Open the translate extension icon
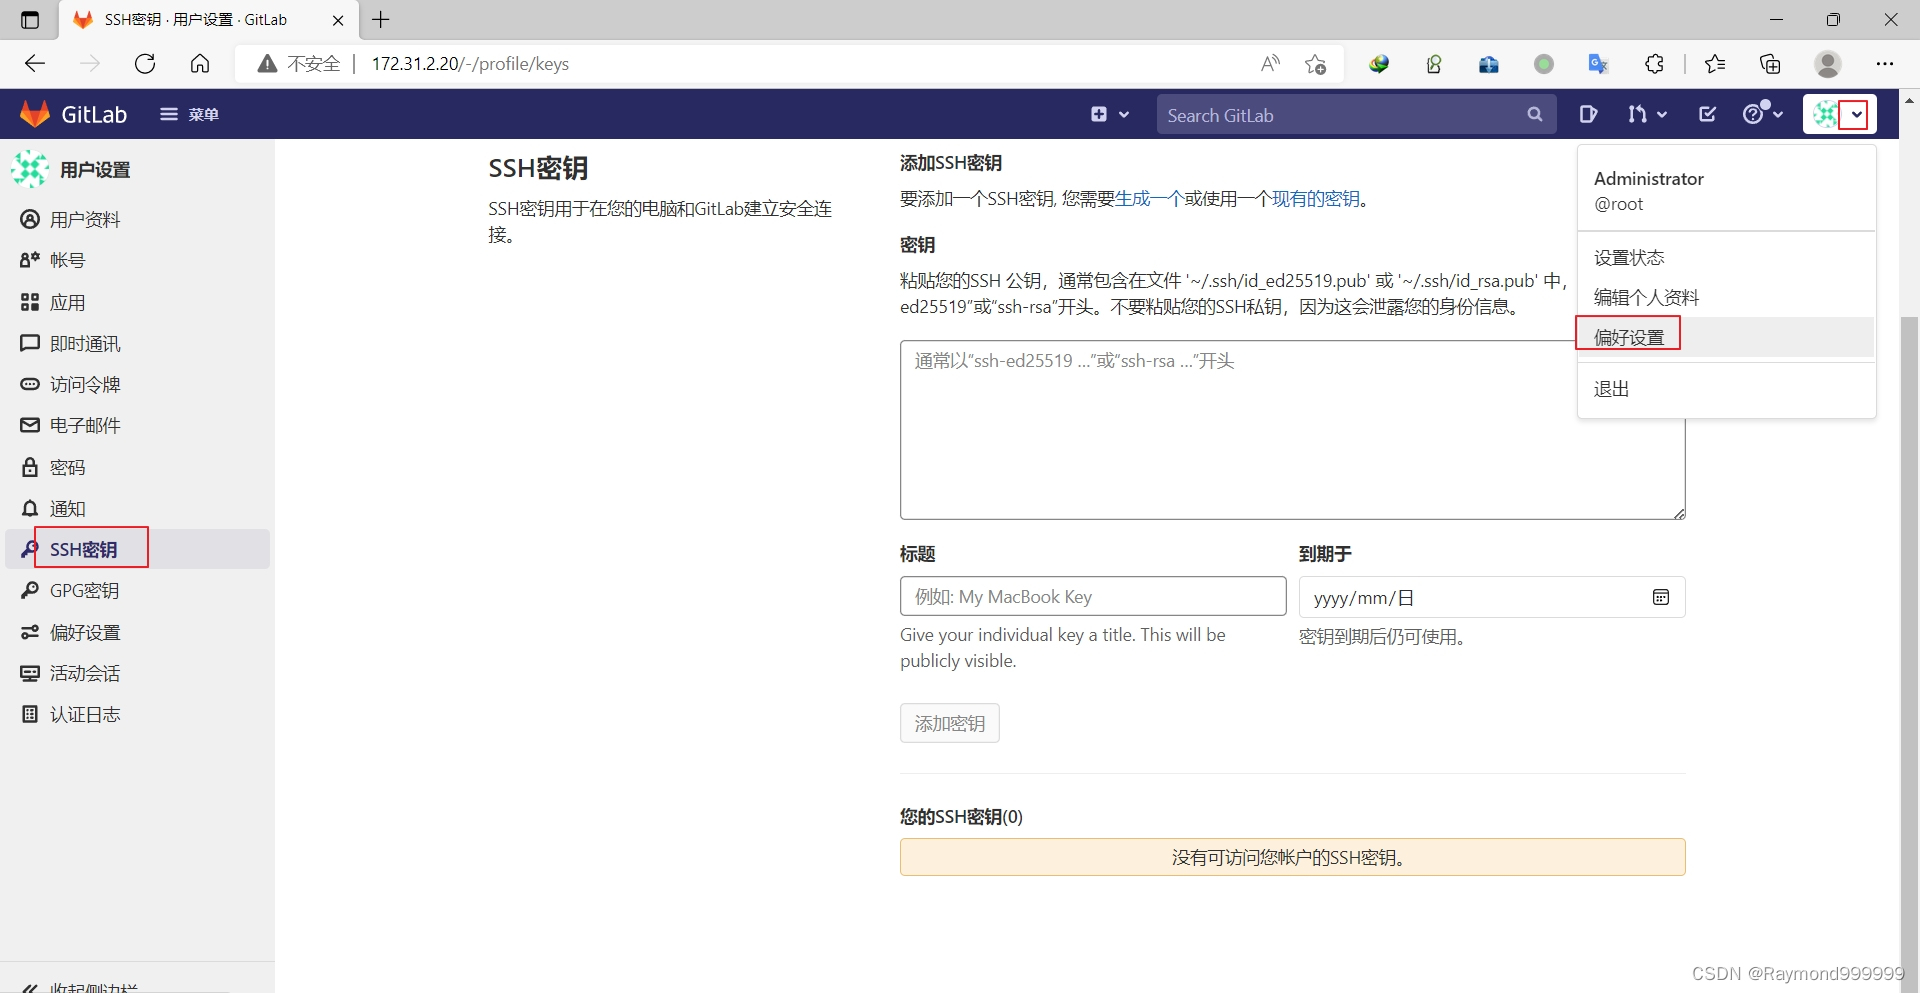The width and height of the screenshot is (1920, 993). 1598,64
